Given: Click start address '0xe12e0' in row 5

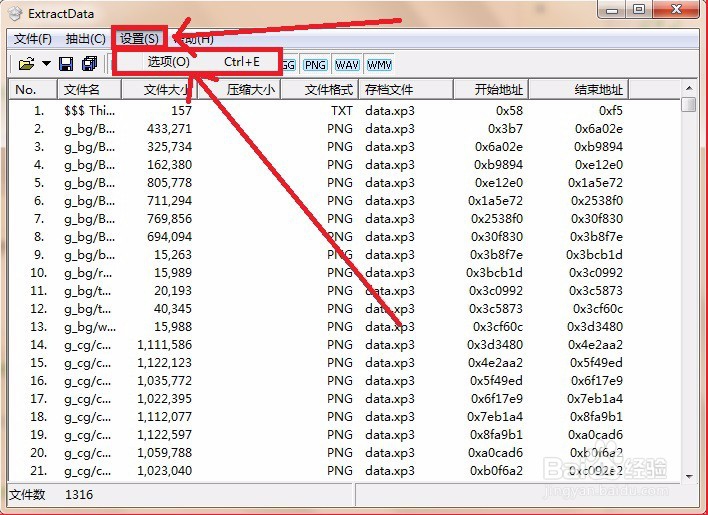Looking at the screenshot, I should coord(499,183).
